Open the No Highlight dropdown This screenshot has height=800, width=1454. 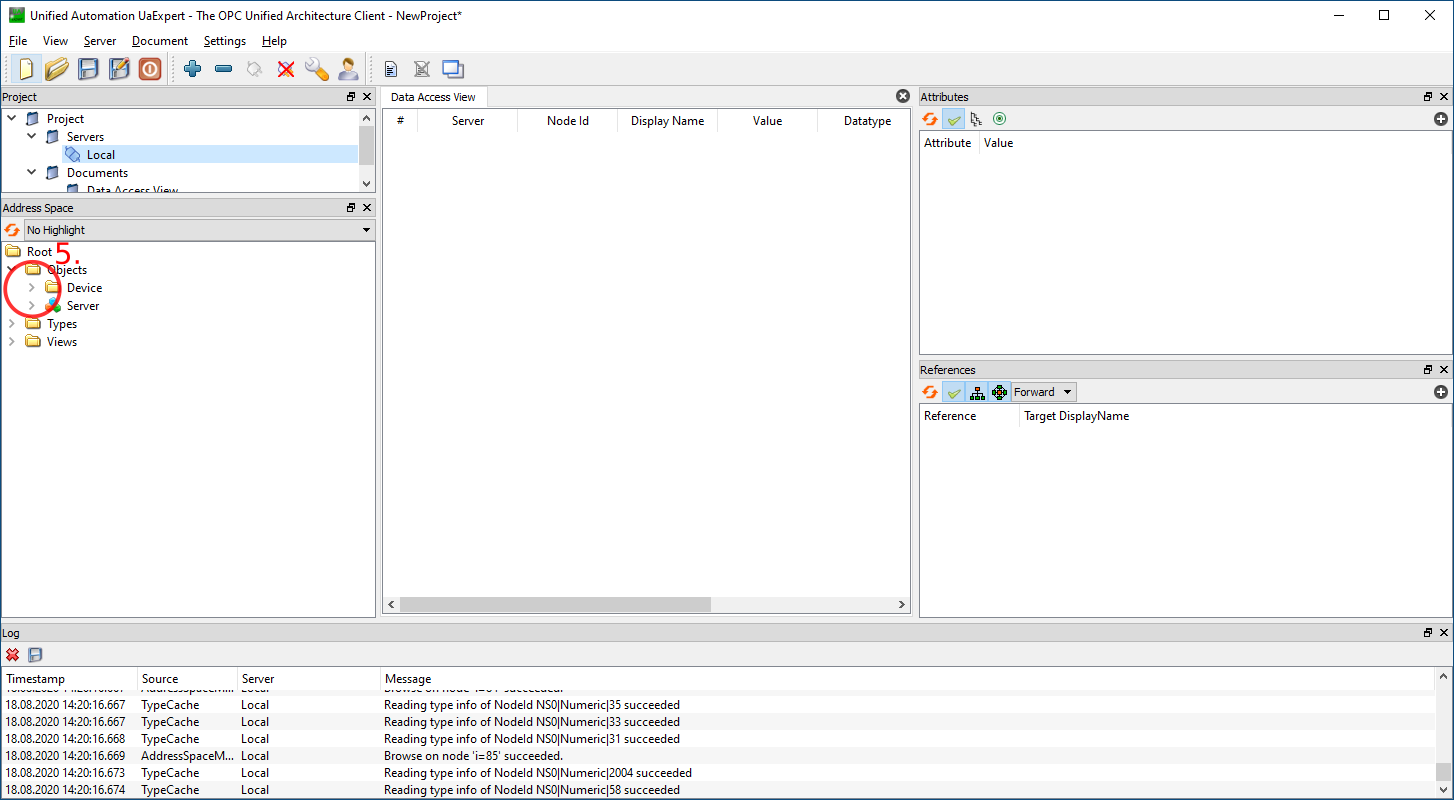pos(199,230)
